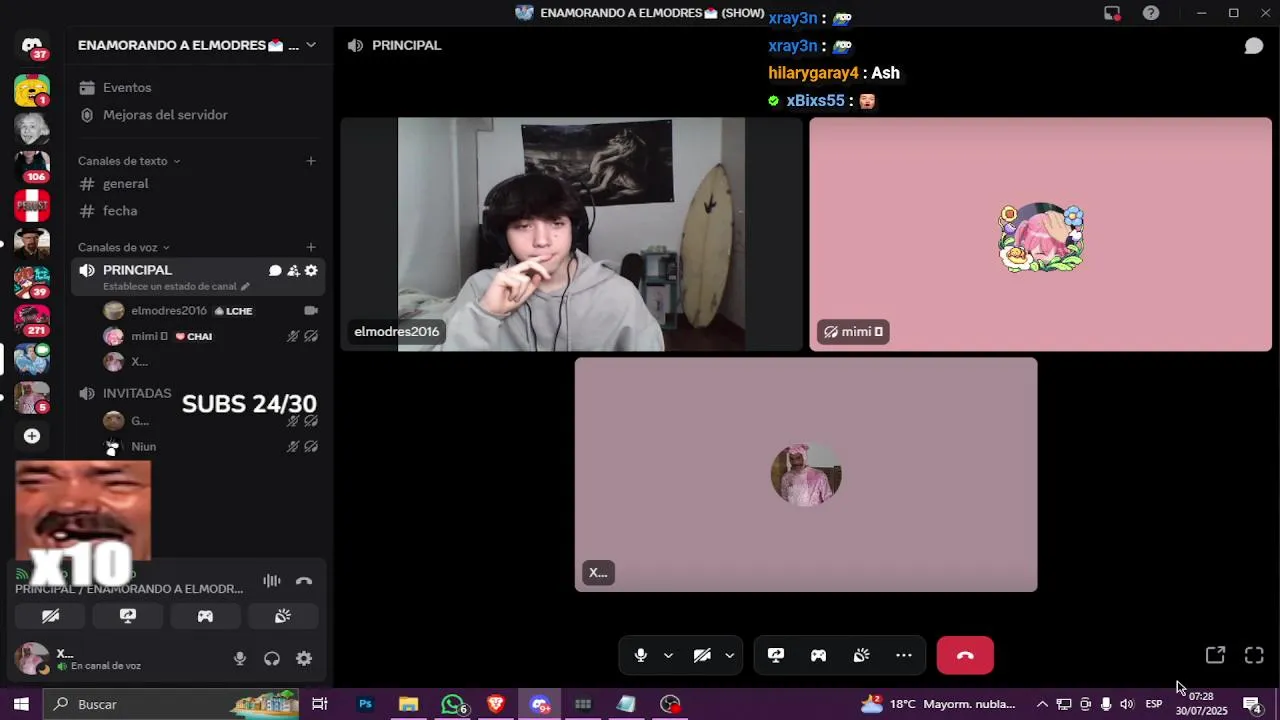
Task: Share your screen from the left voice panel
Action: [128, 616]
